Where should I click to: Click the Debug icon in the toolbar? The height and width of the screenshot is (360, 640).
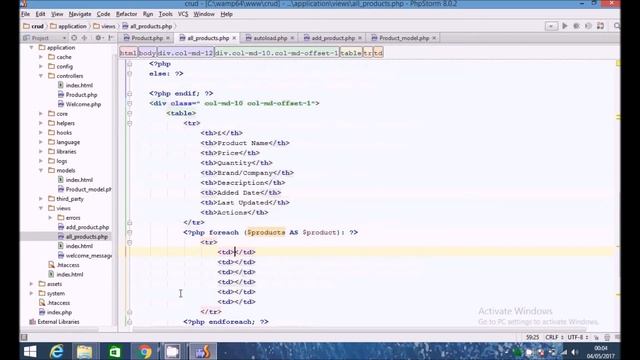pos(576,26)
